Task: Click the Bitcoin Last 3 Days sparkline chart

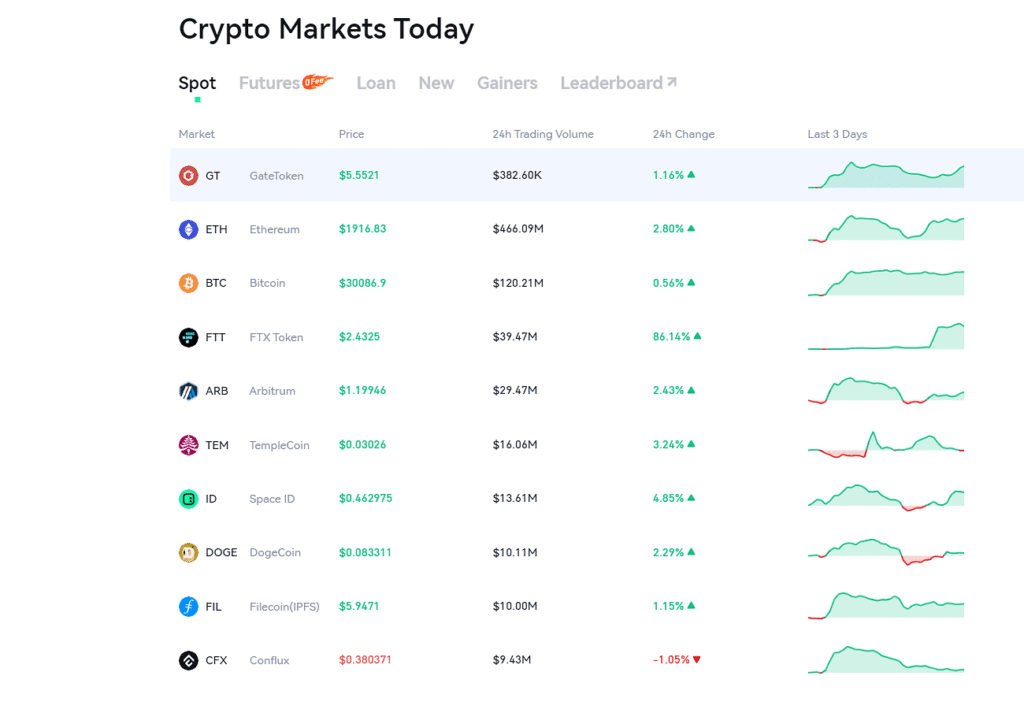Action: point(885,283)
